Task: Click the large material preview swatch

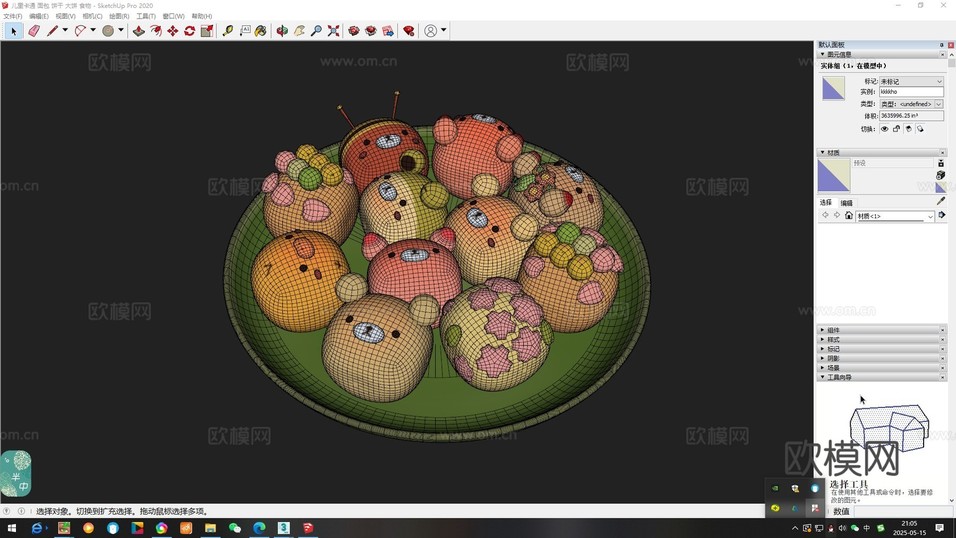Action: [833, 176]
